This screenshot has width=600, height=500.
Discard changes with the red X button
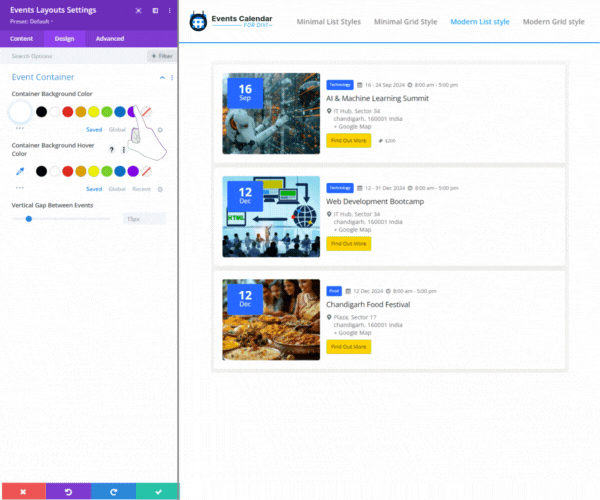(22, 491)
